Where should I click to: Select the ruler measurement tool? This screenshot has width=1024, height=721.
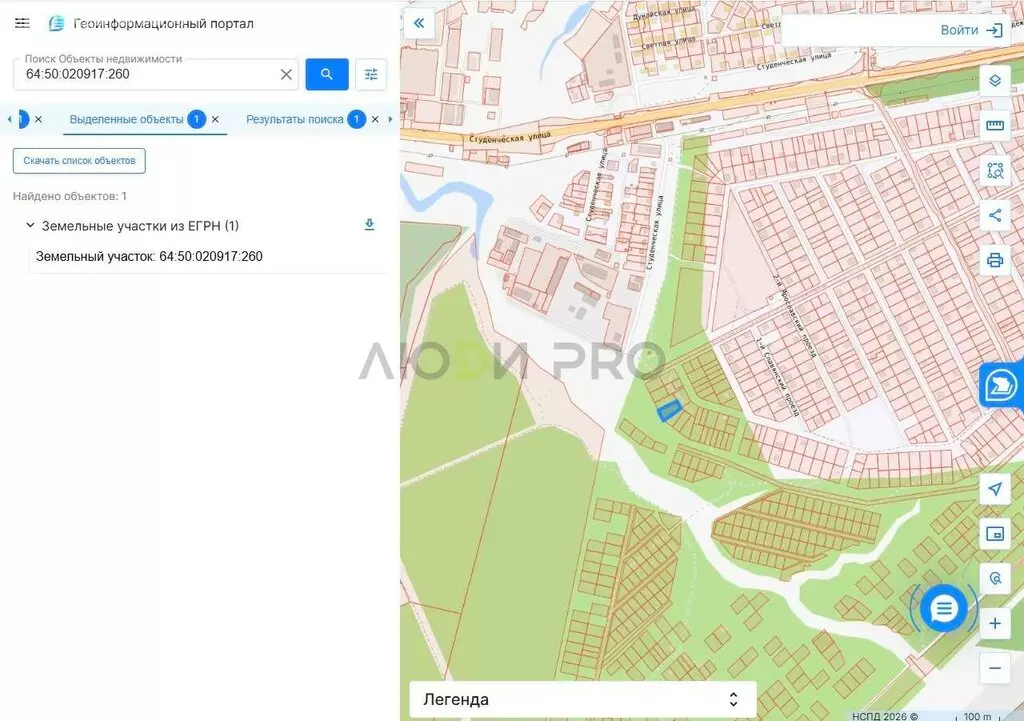tap(995, 125)
